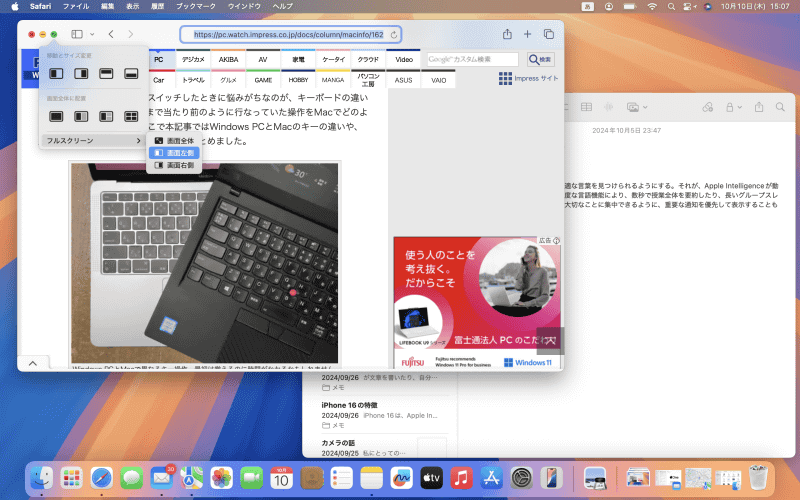Select 画面右側 in the fullscreen submenu
This screenshot has height=500, width=800.
tap(174, 165)
